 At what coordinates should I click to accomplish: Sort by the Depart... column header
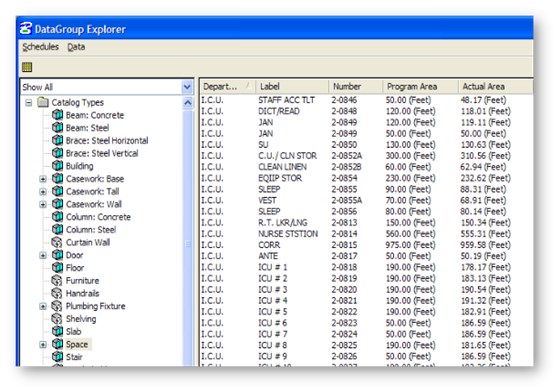(228, 86)
